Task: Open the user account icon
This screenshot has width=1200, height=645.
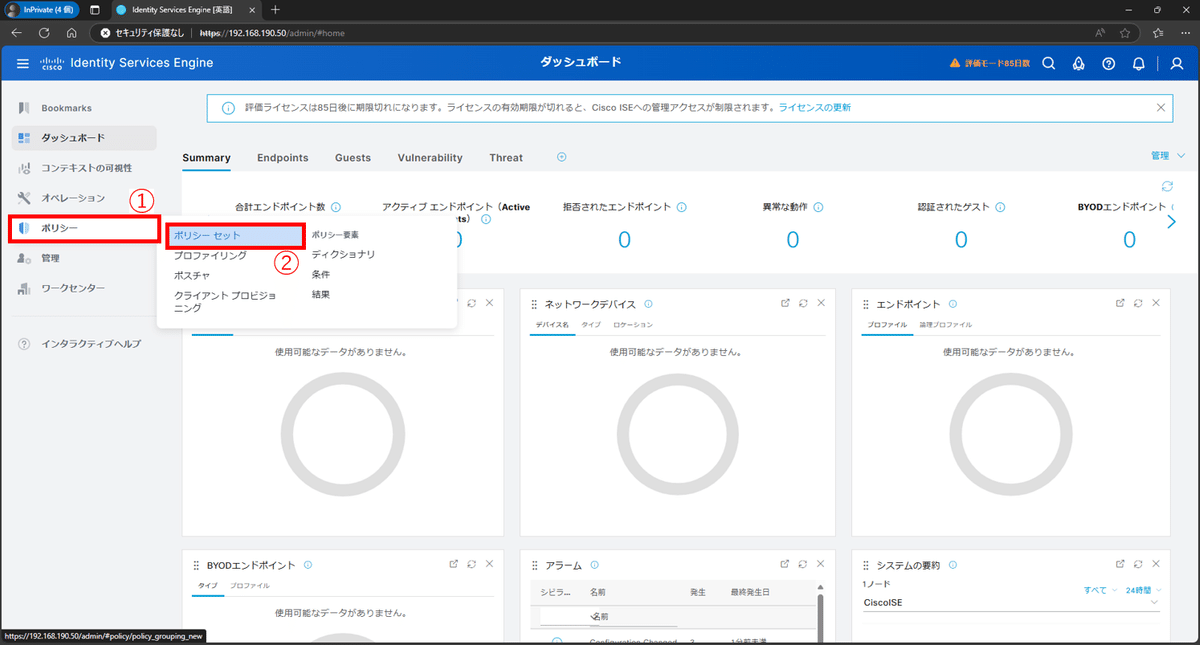Action: coord(1175,63)
